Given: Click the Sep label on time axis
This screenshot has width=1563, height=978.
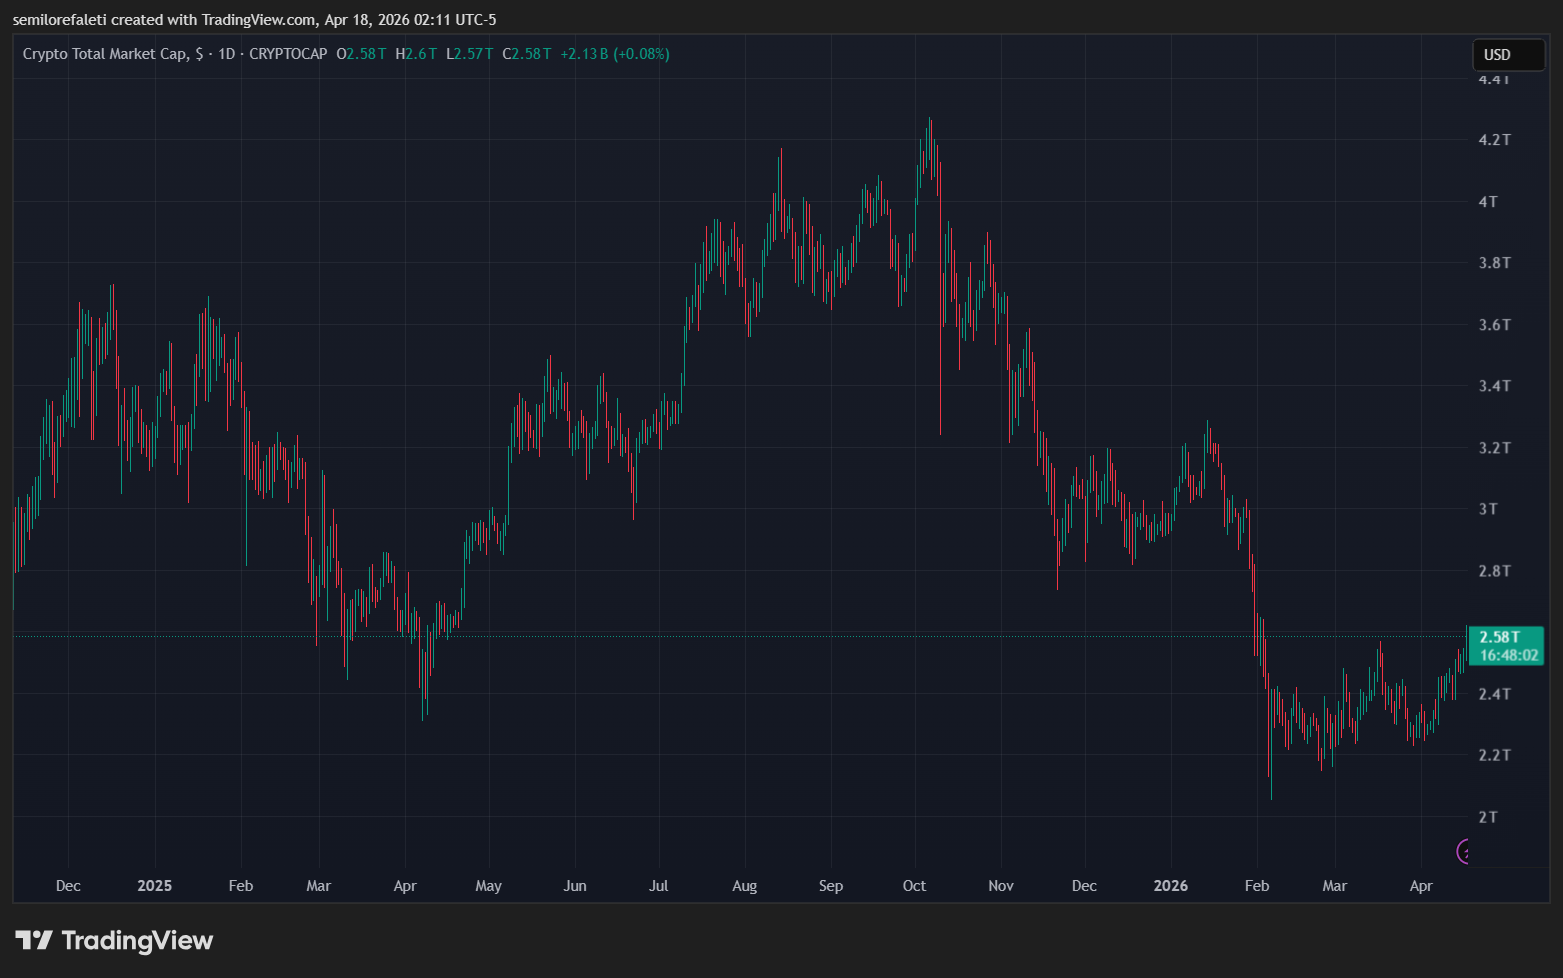Looking at the screenshot, I should click(831, 886).
